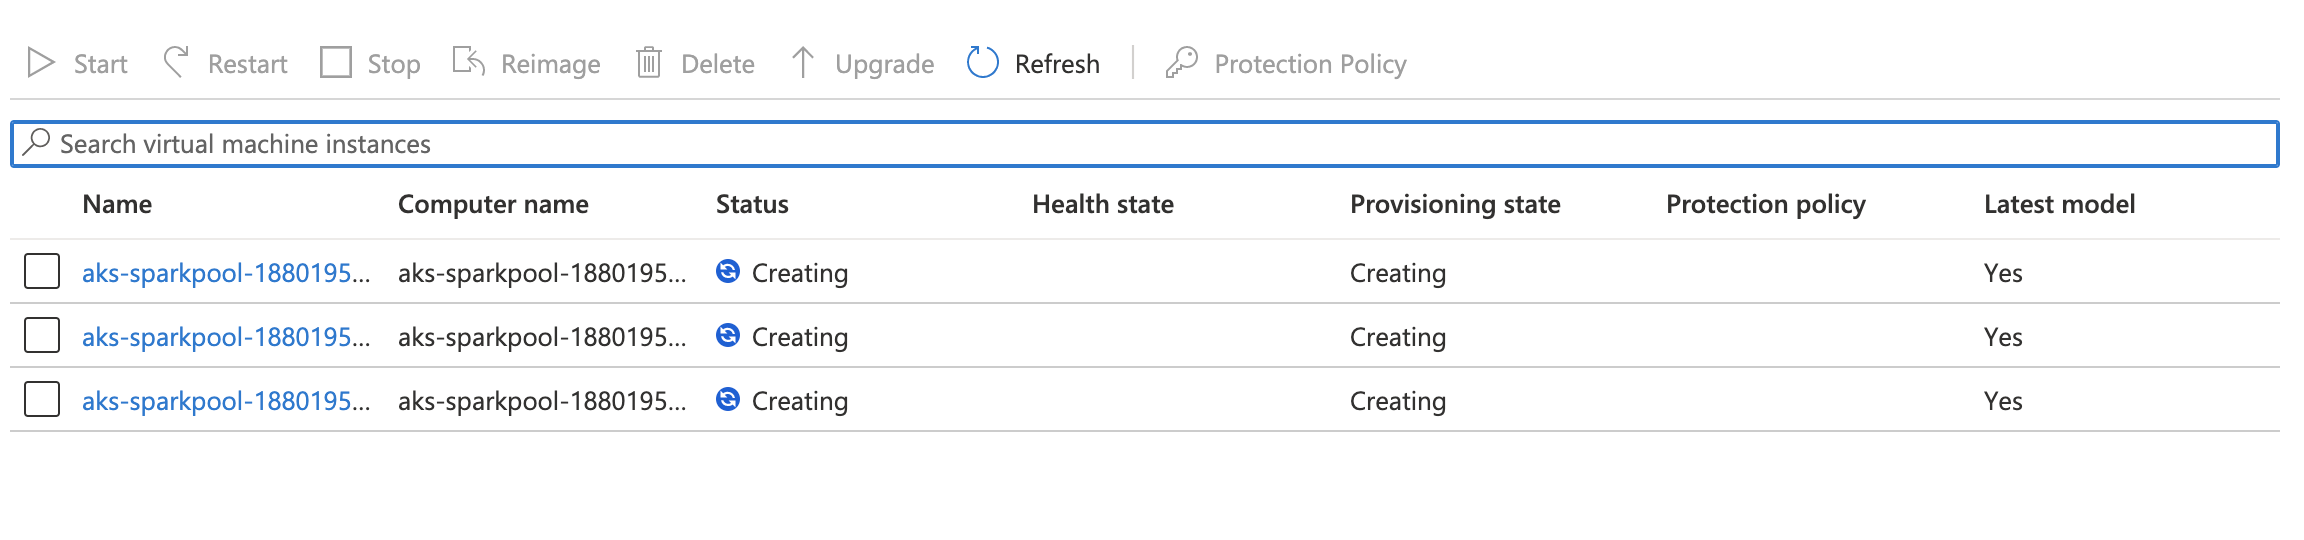Screen dimensions: 2304x540
Task: Click the Reimage icon in toolbar
Action: [x=468, y=62]
